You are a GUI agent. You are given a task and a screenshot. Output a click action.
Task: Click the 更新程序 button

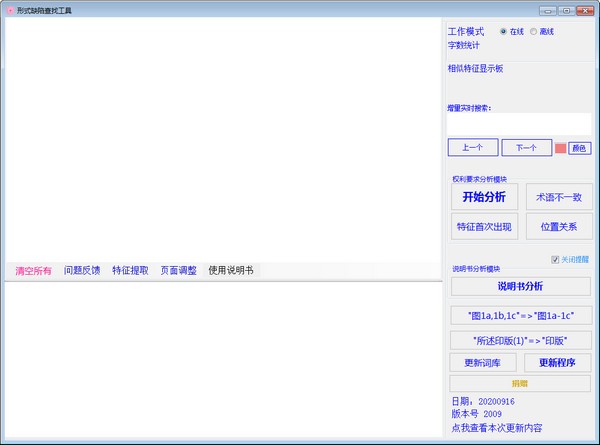pos(558,362)
